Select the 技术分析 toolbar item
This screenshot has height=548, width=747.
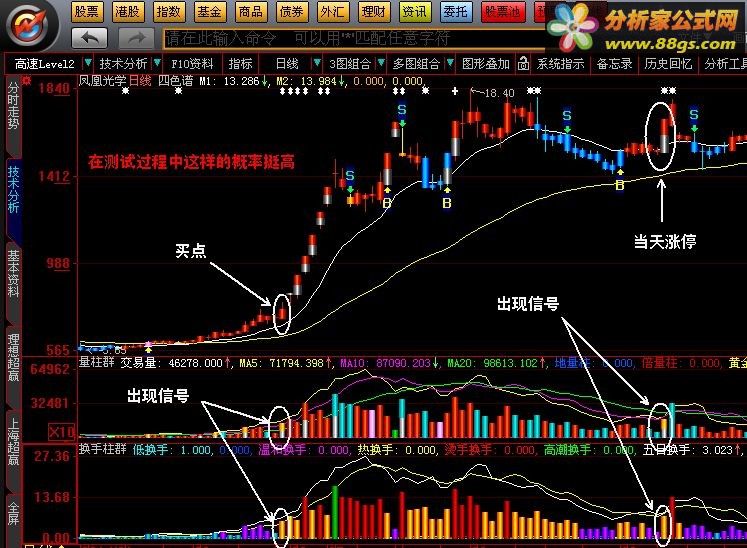click(x=123, y=64)
